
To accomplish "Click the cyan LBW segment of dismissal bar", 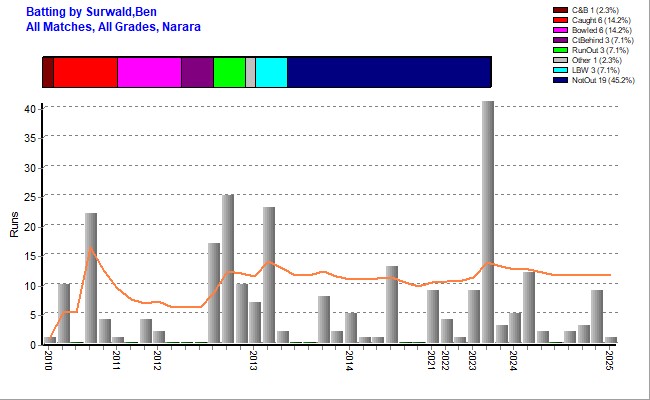I will tap(271, 72).
